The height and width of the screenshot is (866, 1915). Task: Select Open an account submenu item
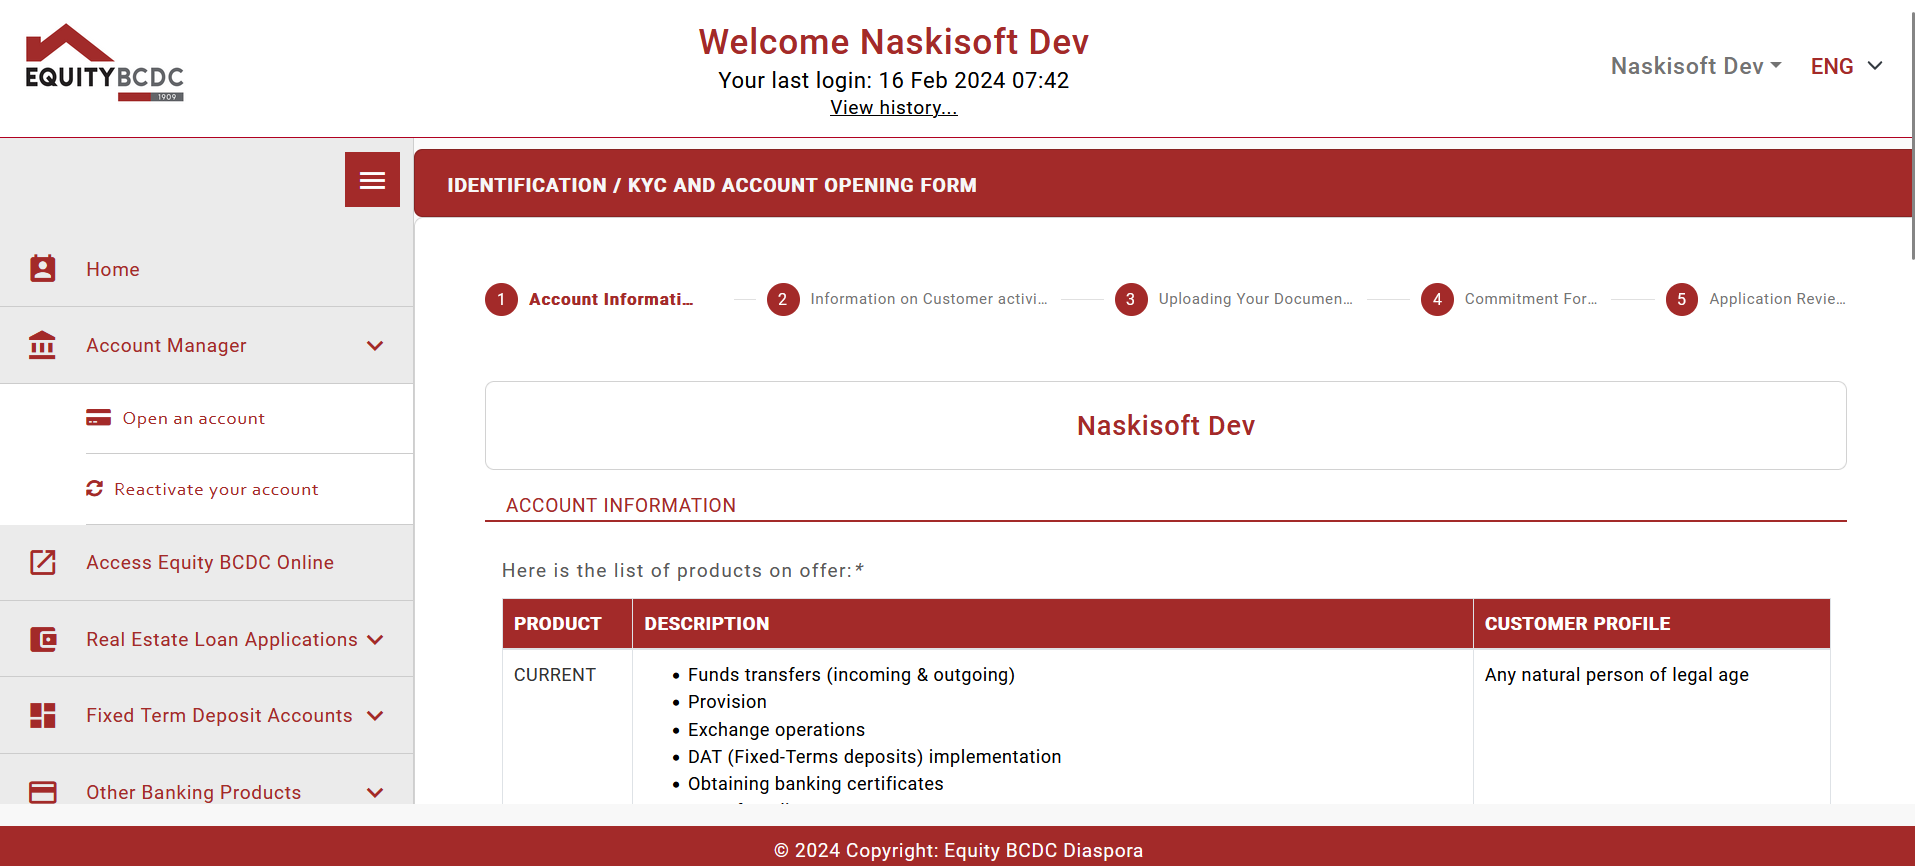tap(194, 418)
